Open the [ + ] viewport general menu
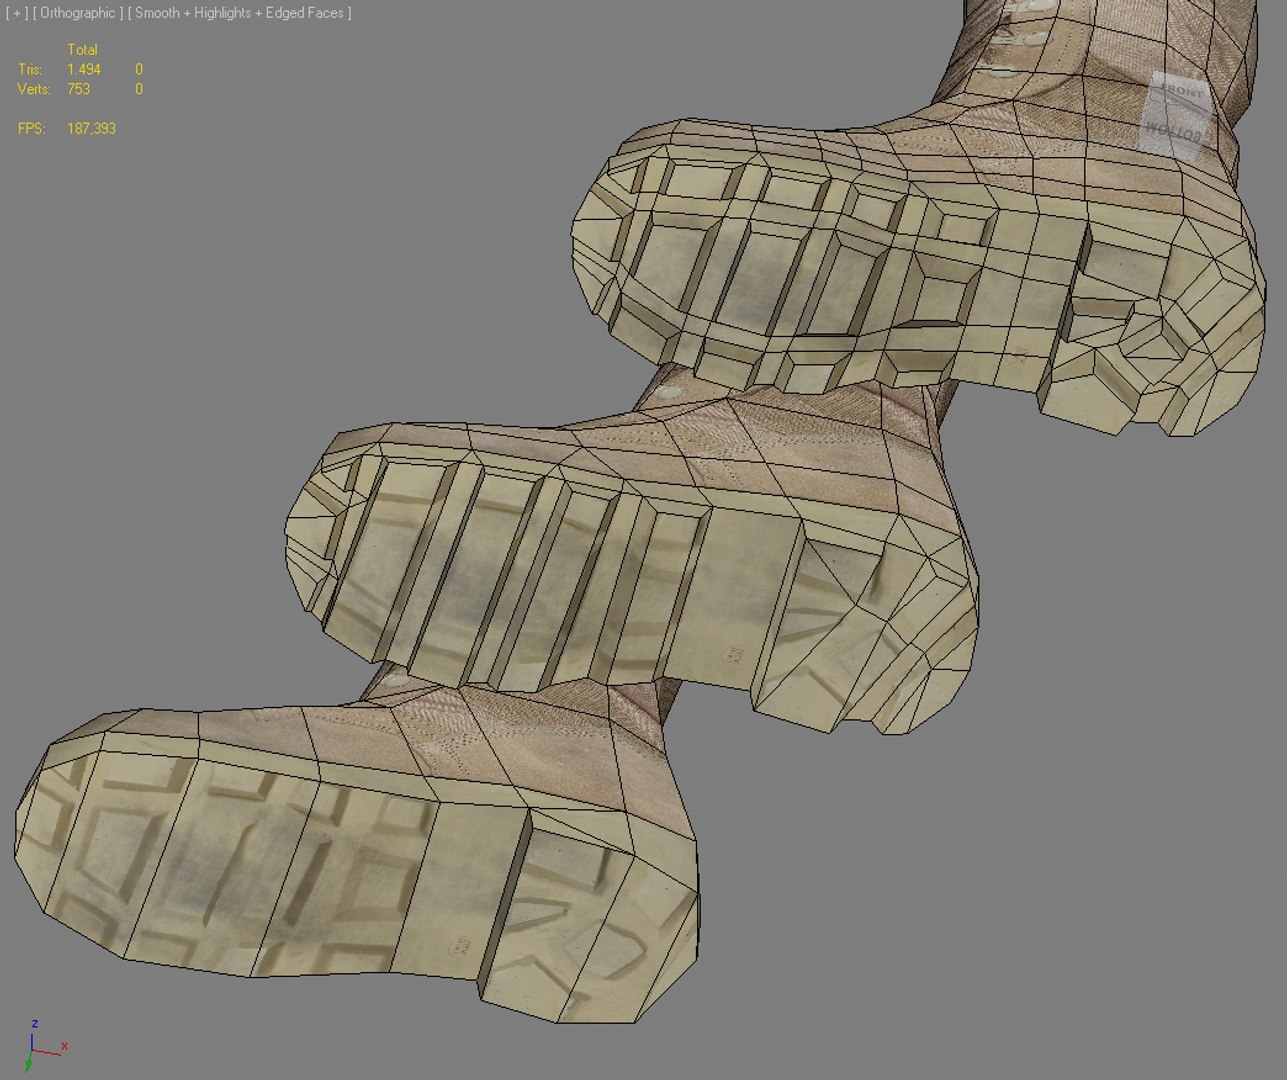The image size is (1287, 1080). click(x=17, y=13)
